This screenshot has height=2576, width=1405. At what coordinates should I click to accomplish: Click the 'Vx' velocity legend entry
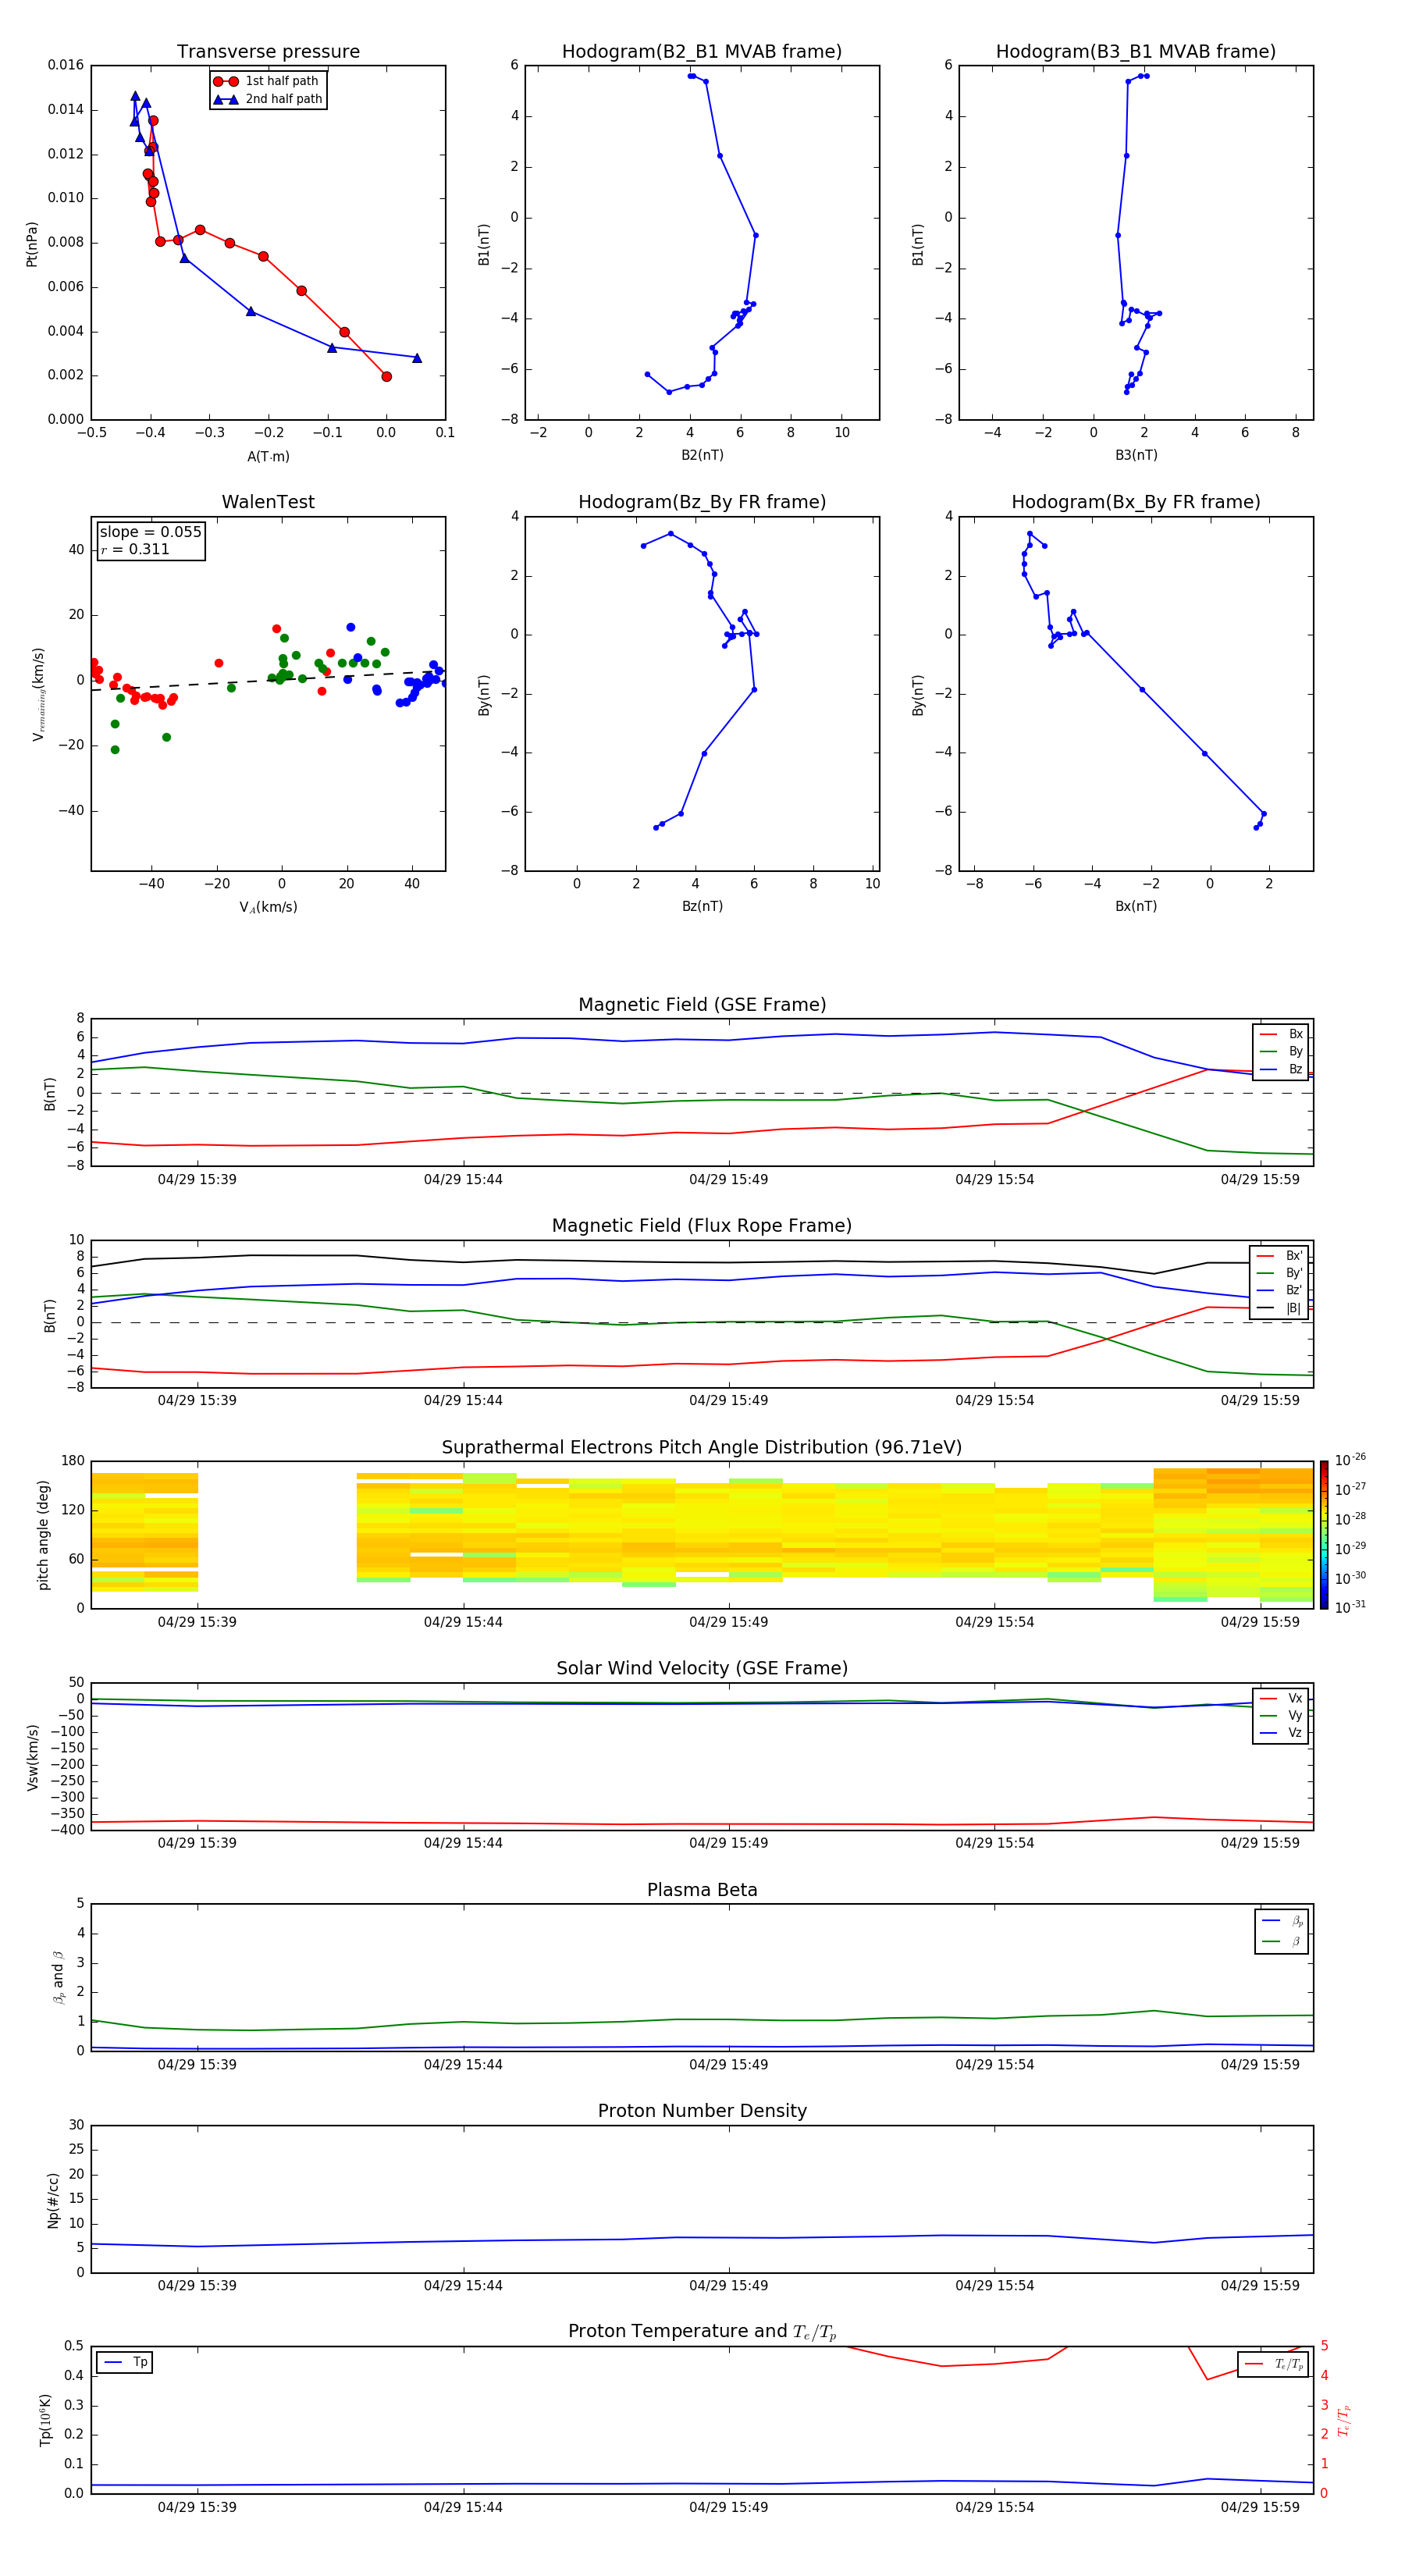pos(1281,1698)
